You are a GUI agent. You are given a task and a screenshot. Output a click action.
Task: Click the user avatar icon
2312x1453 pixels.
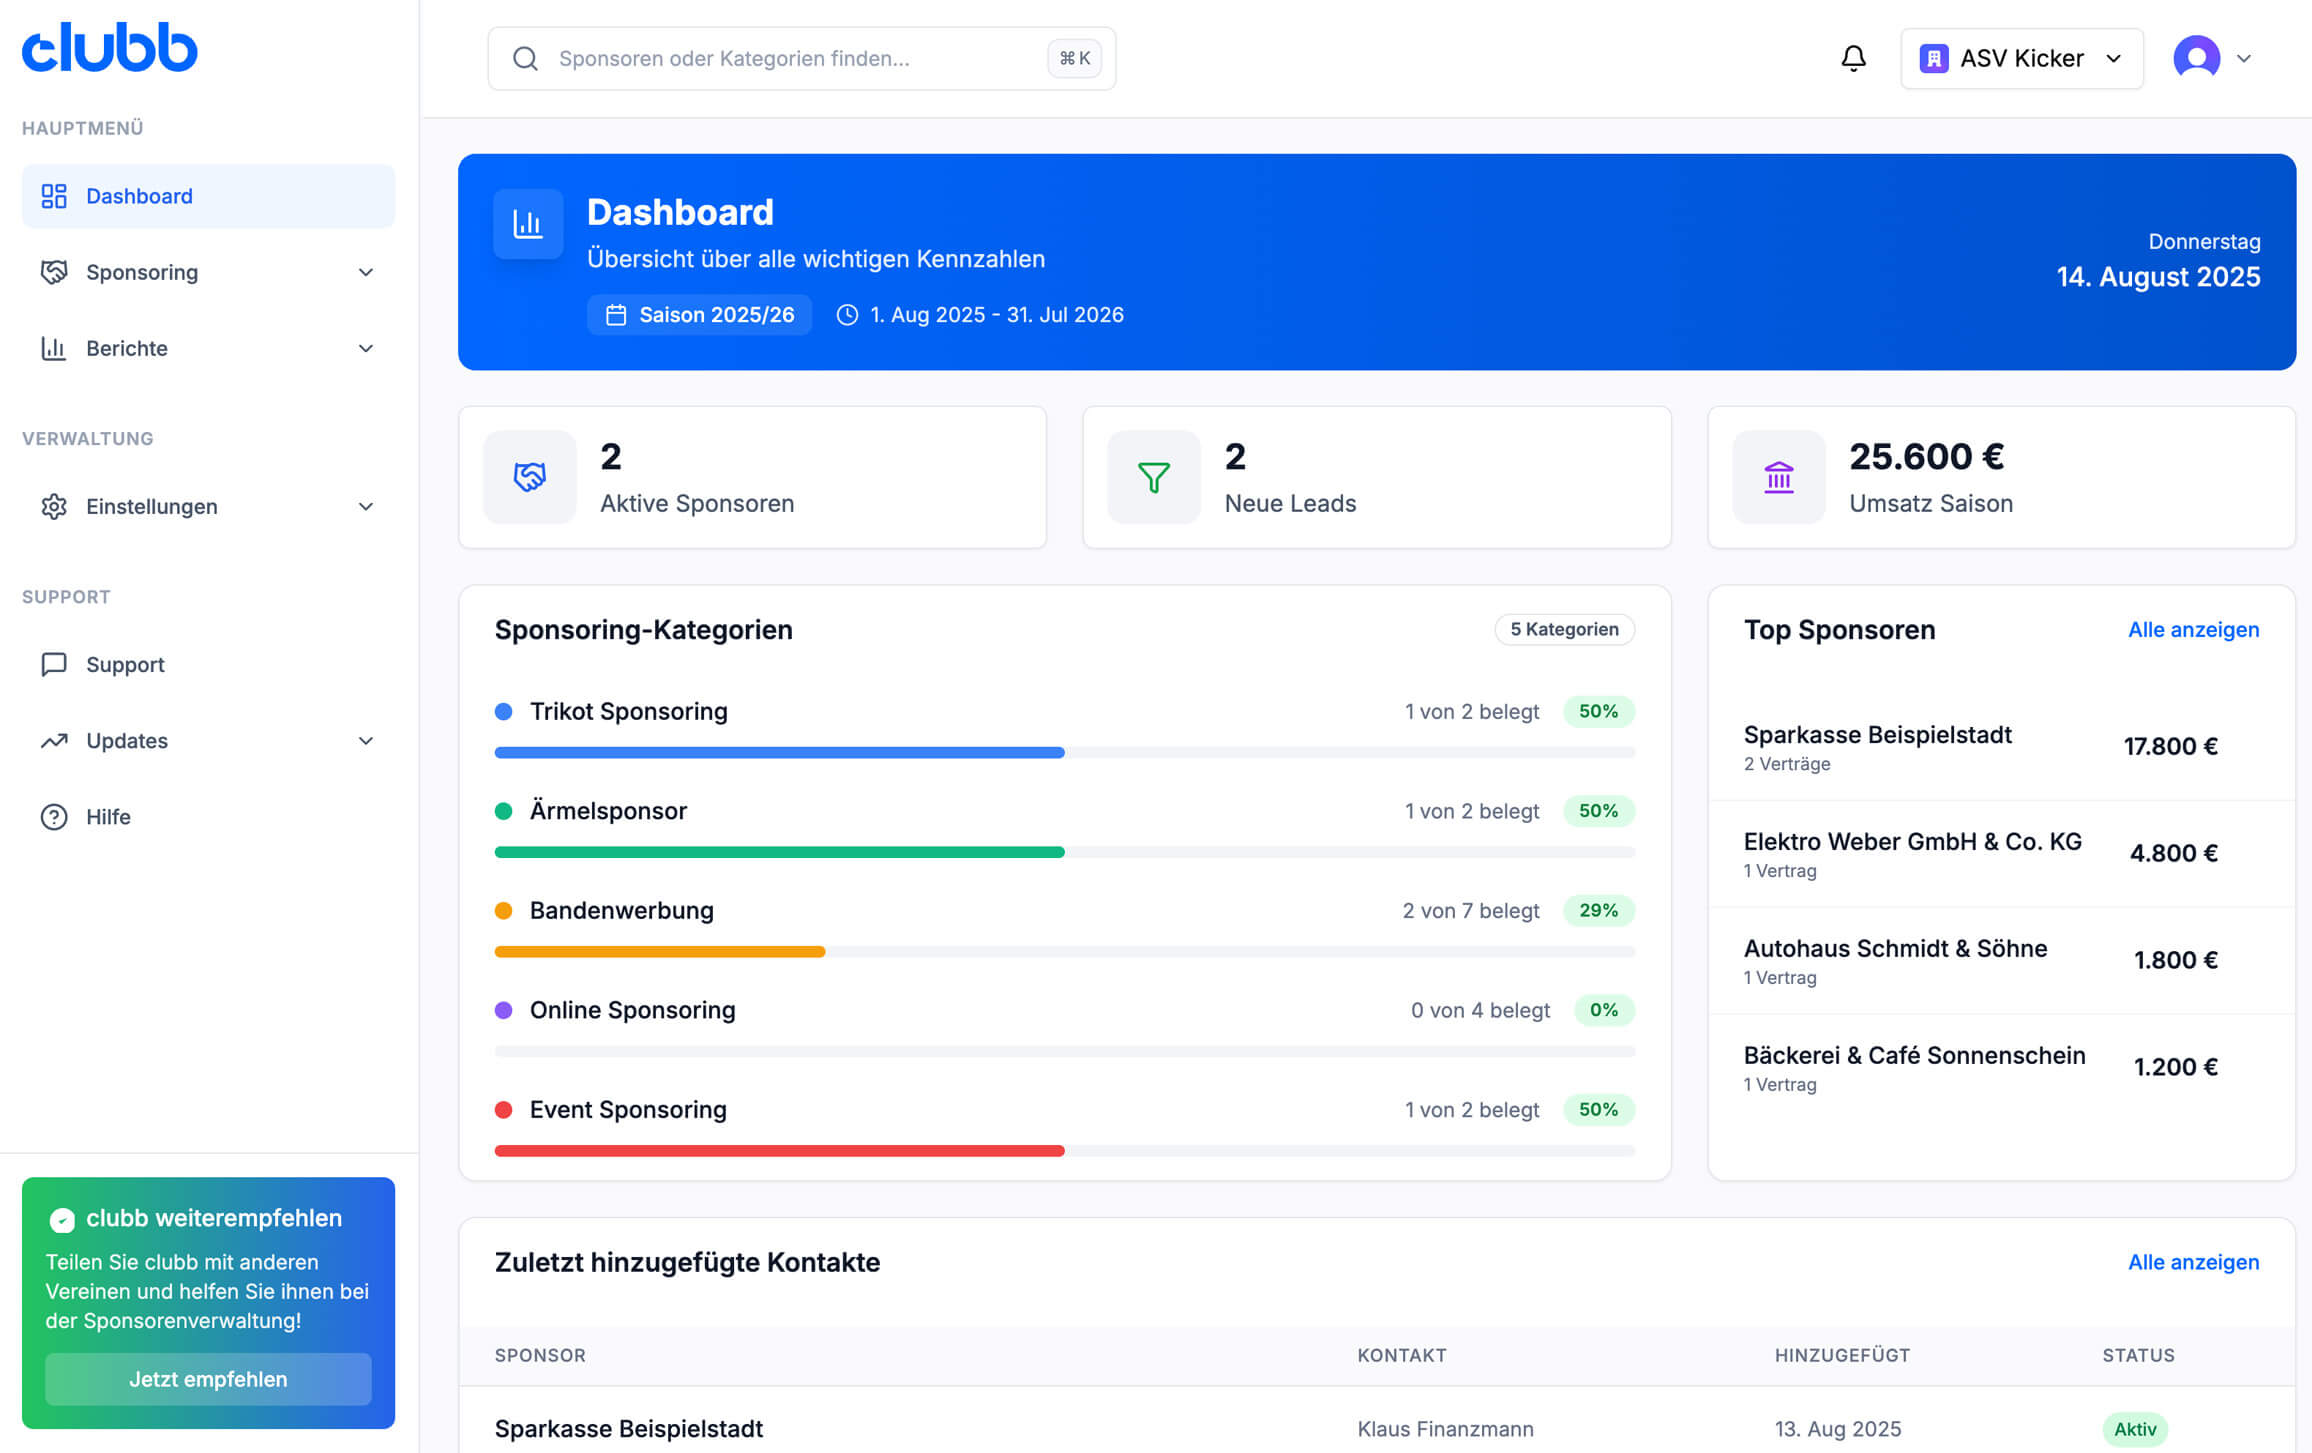[x=2196, y=58]
